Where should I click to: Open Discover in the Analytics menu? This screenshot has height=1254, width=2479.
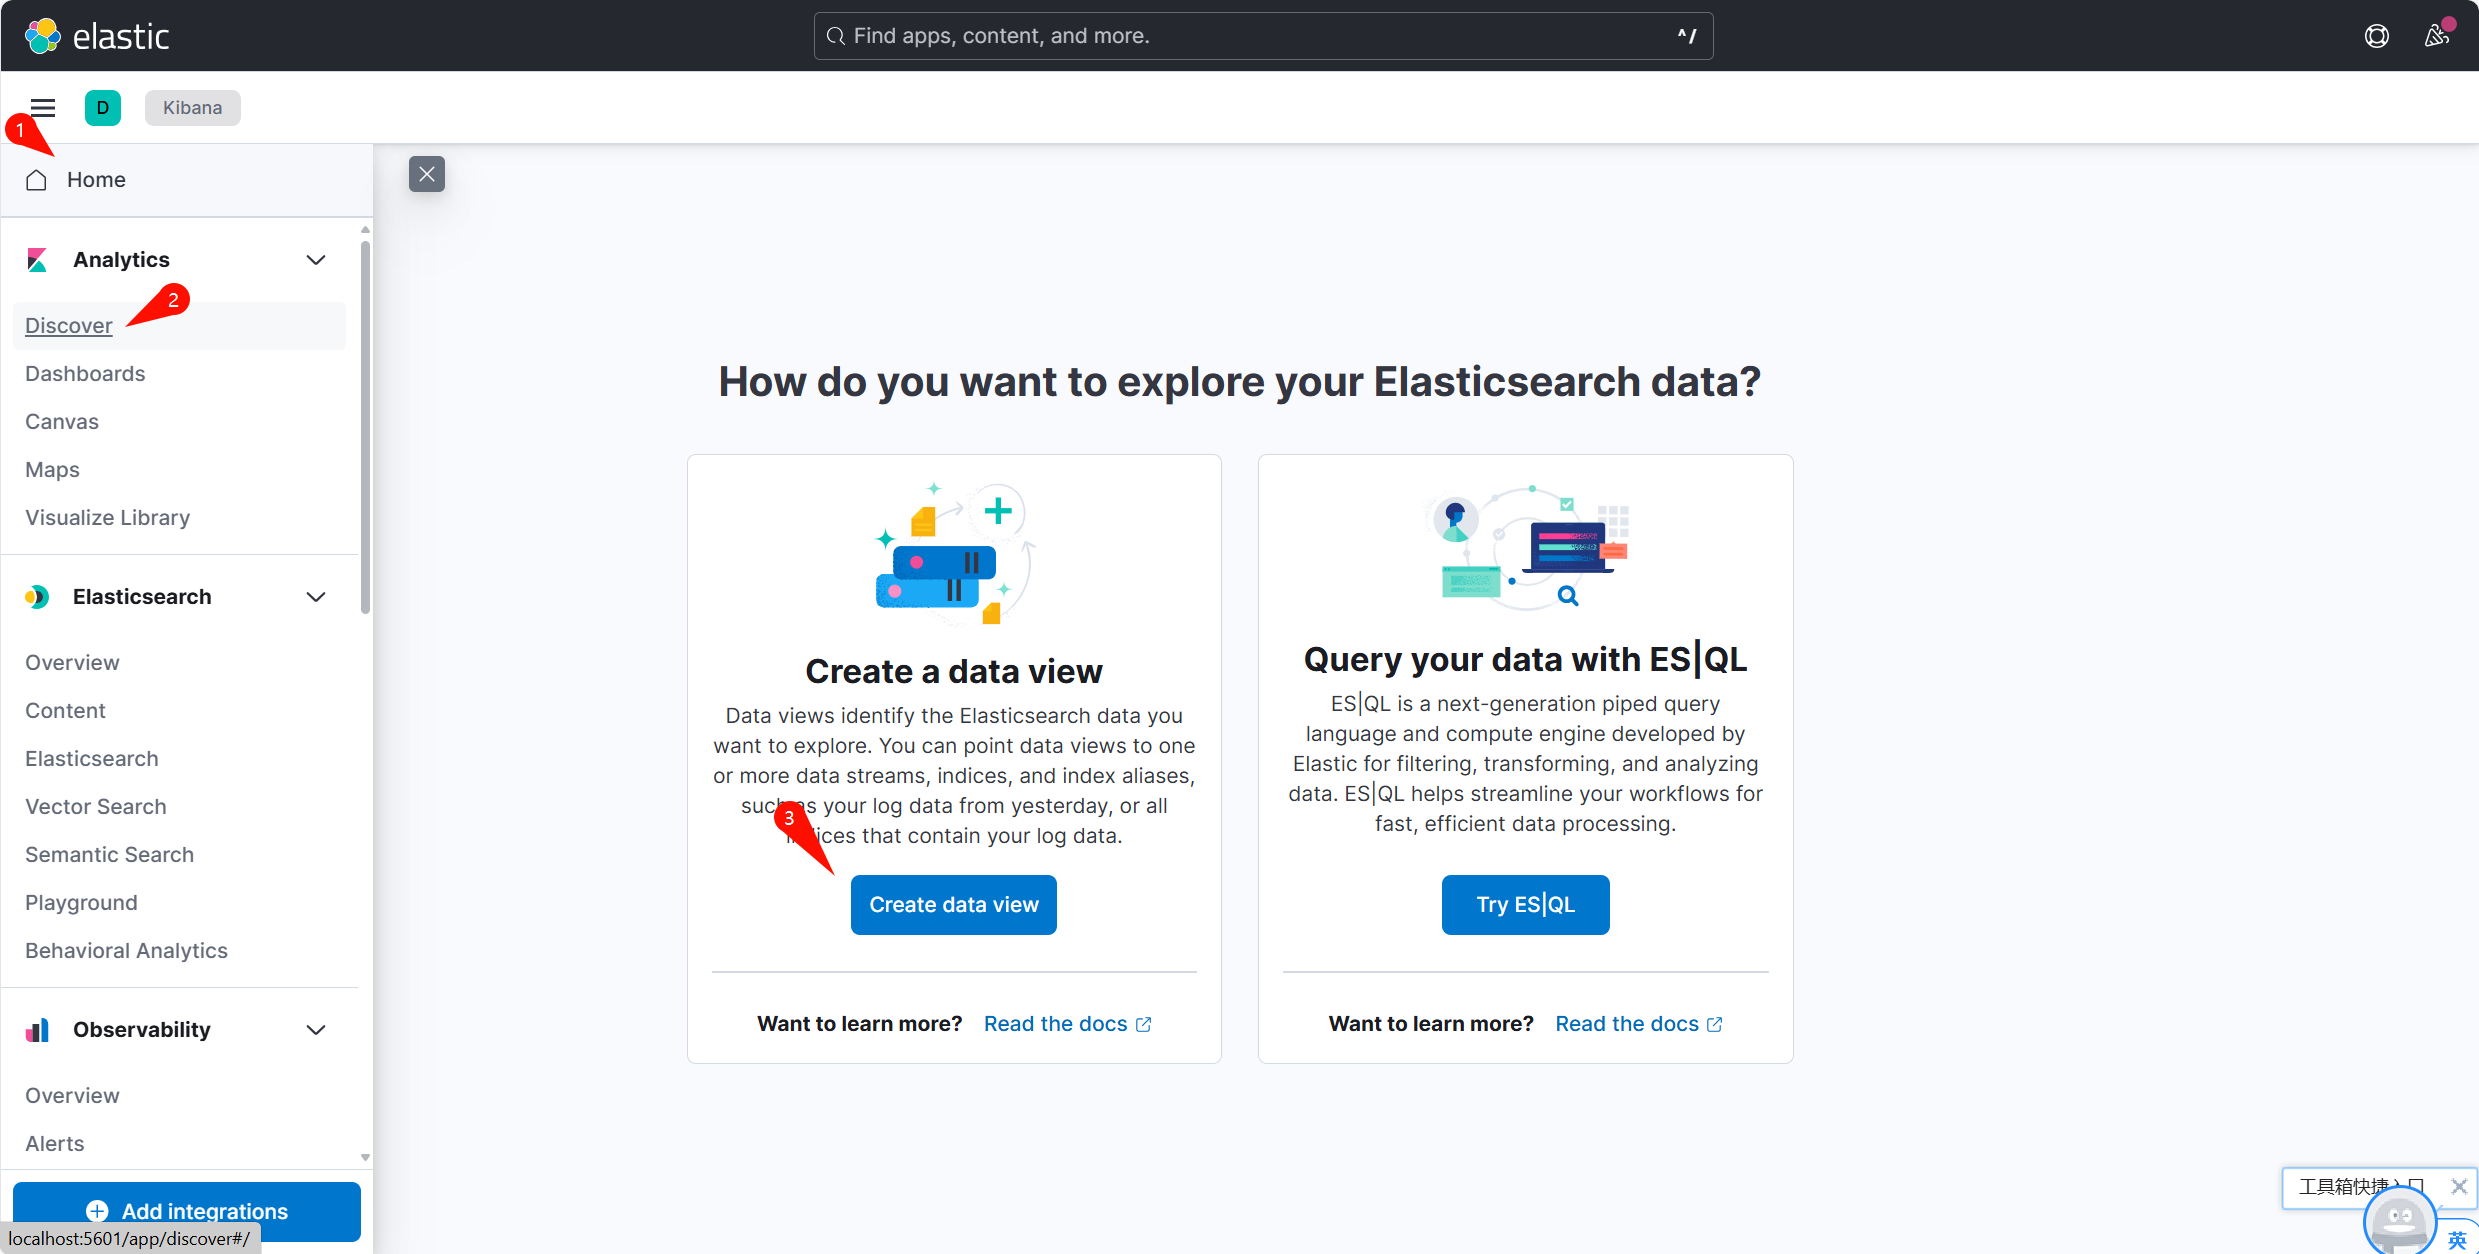pyautogui.click(x=69, y=326)
